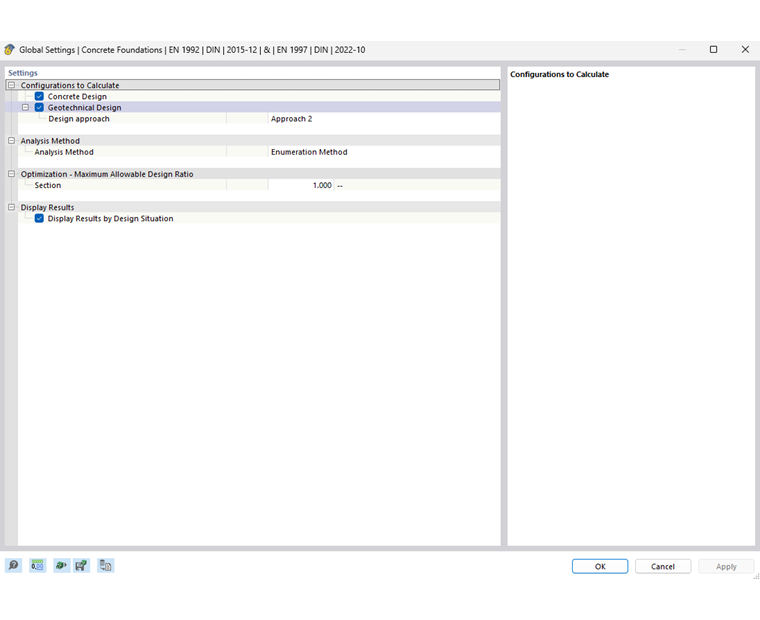Click the Configurations to Calculate info panel title
Image resolution: width=760 pixels, height=620 pixels.
pyautogui.click(x=559, y=74)
